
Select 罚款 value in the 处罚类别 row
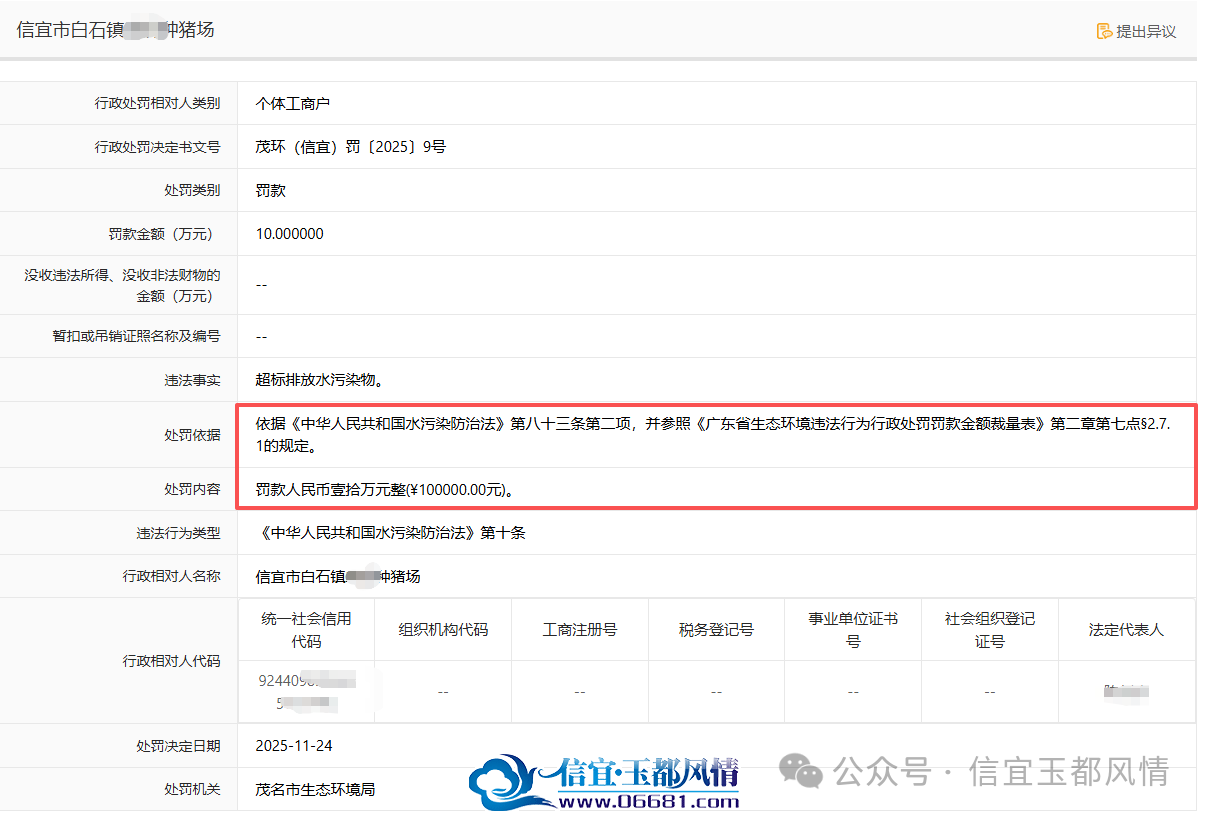point(271,190)
